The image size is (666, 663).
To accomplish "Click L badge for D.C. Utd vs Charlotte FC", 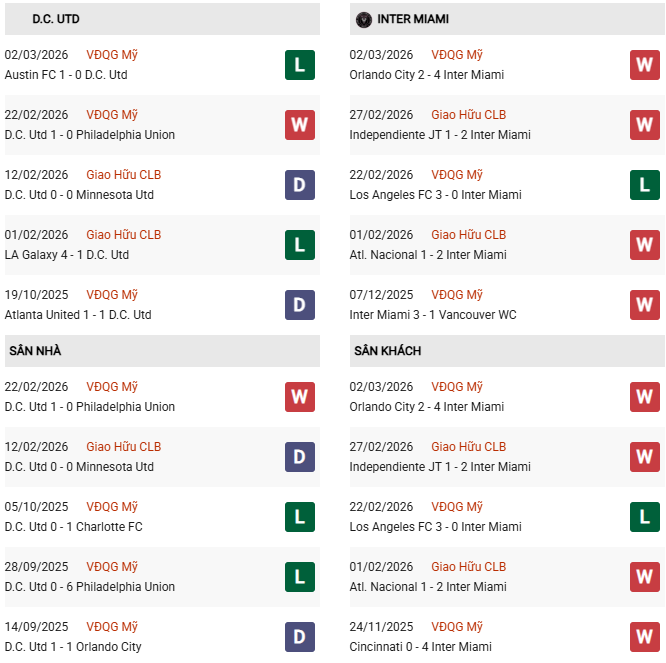I will (x=299, y=517).
